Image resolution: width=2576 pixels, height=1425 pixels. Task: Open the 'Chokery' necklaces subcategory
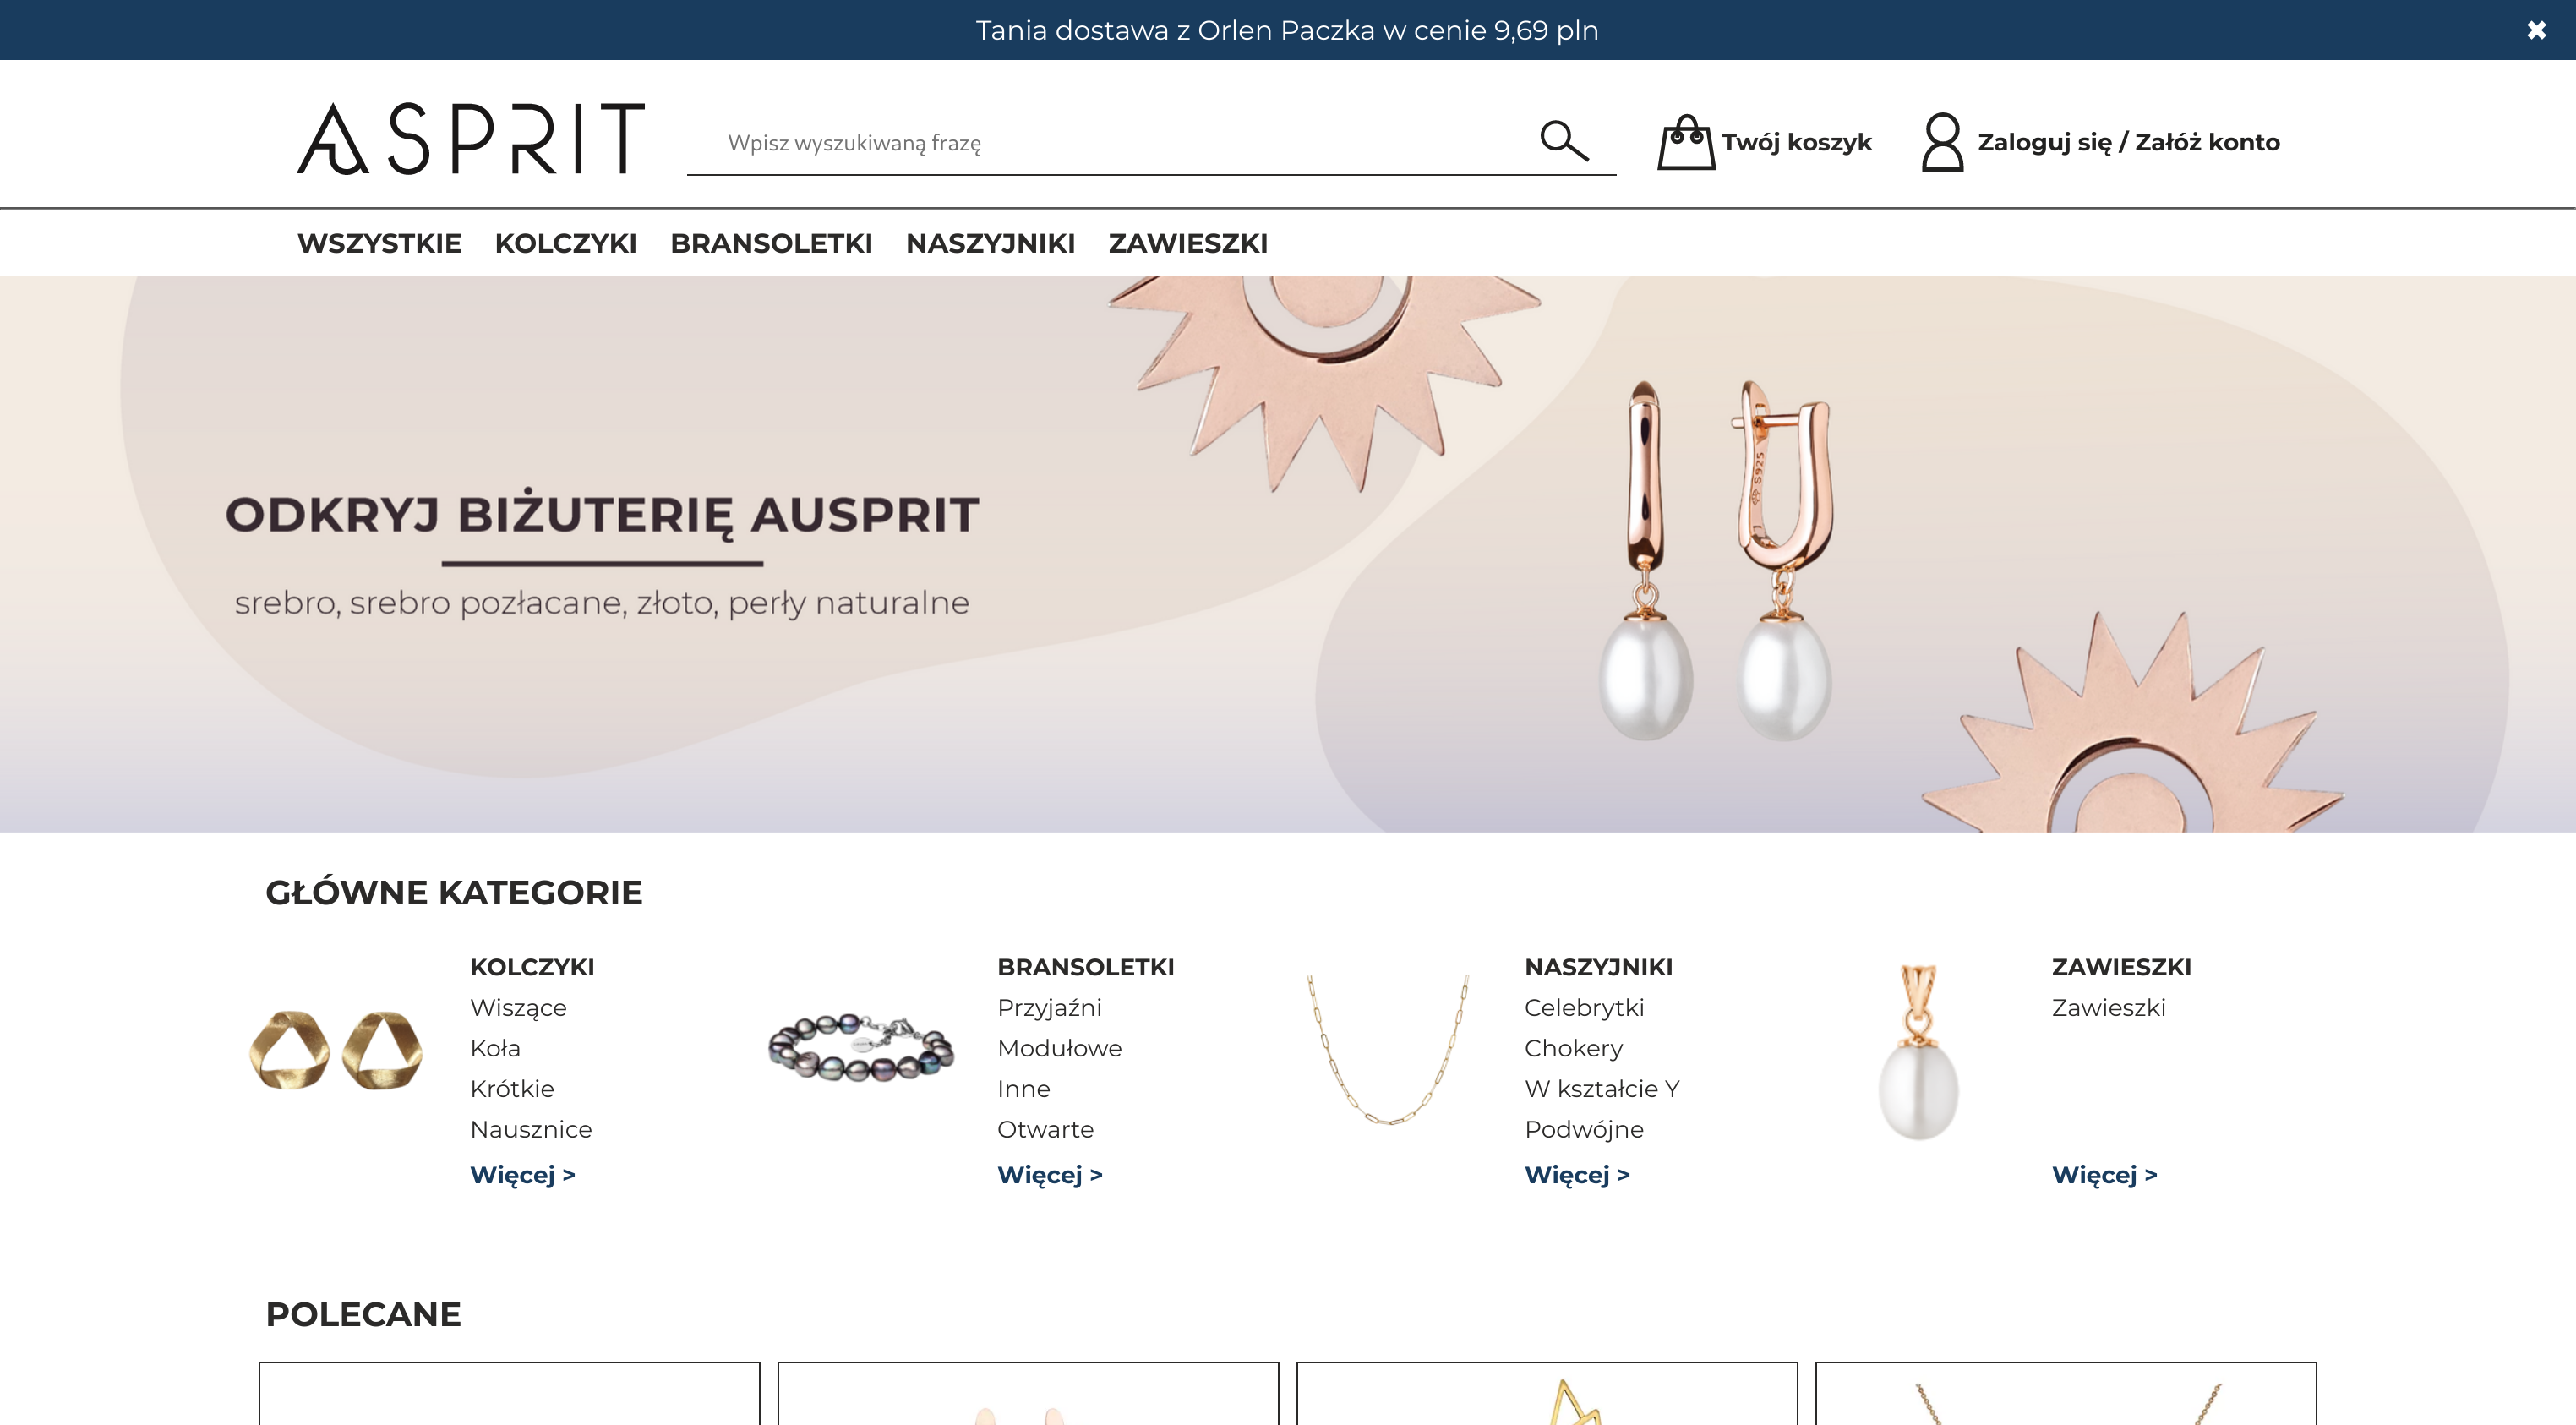click(1573, 1048)
